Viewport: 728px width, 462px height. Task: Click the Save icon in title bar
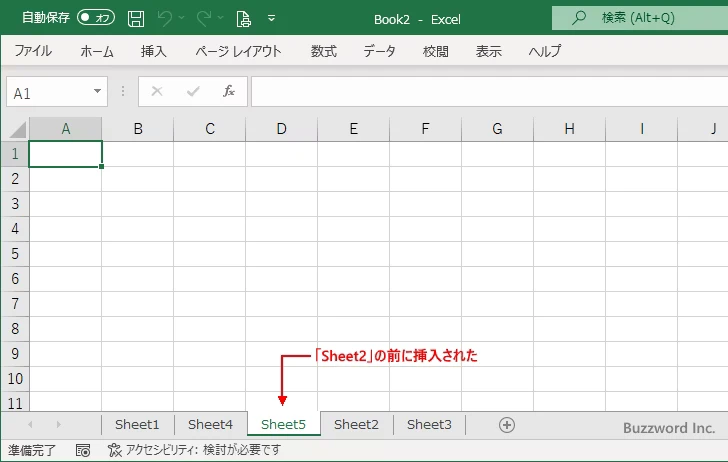point(136,18)
